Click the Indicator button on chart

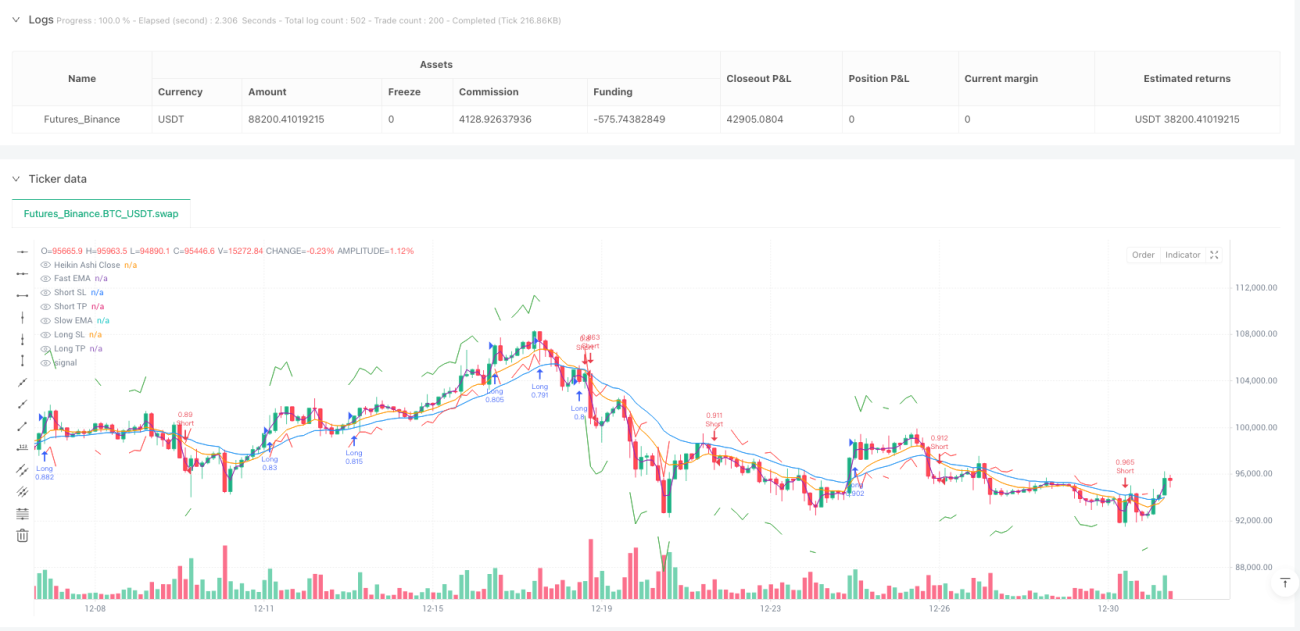pyautogui.click(x=1182, y=255)
